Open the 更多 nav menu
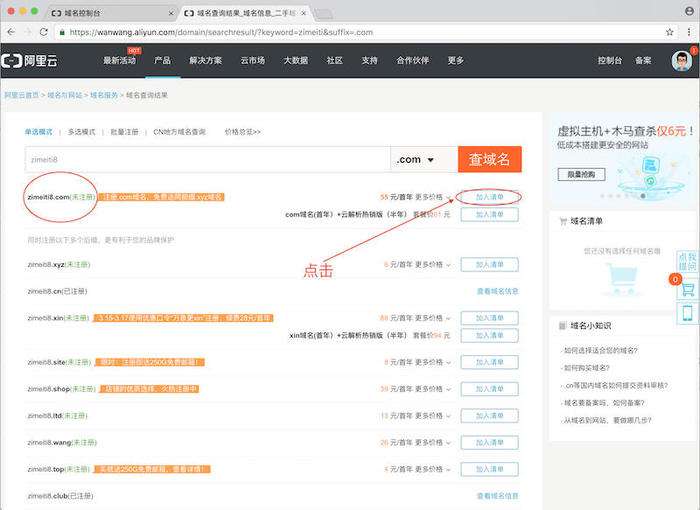The image size is (700, 510). click(456, 60)
